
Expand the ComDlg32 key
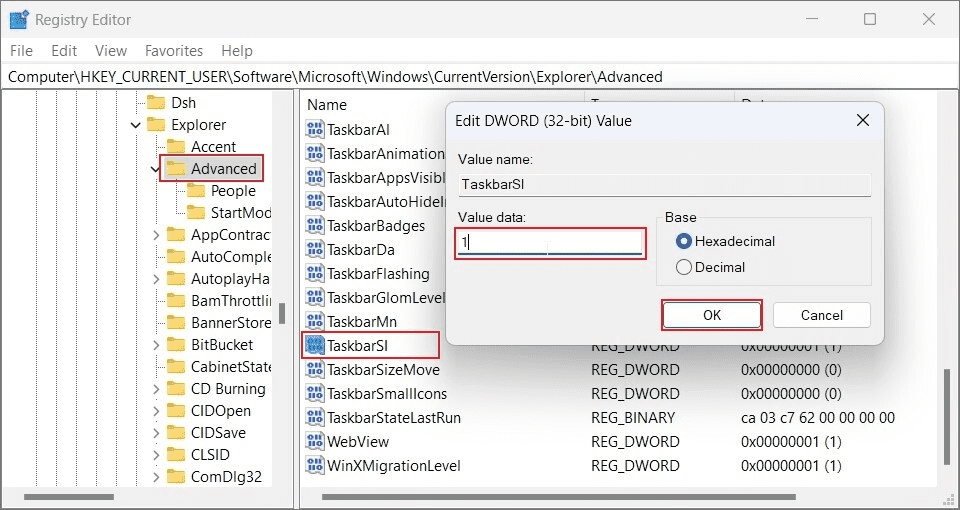[x=156, y=477]
